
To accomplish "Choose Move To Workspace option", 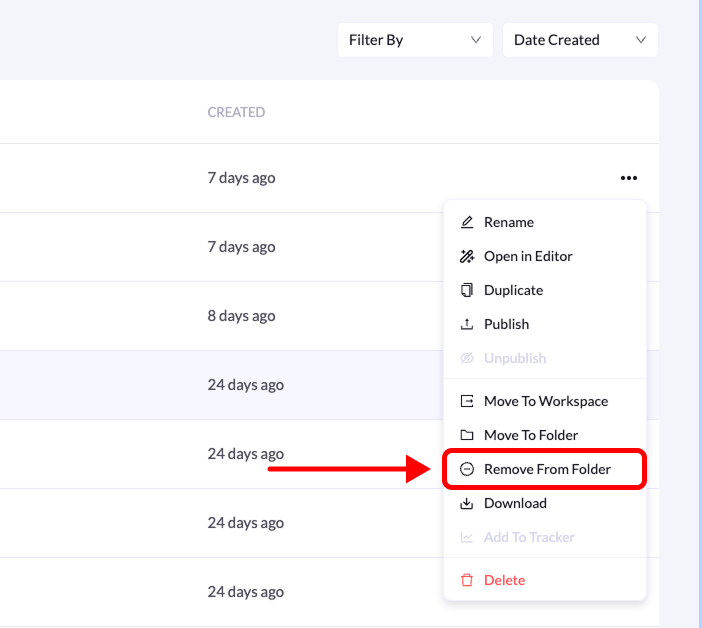I will (544, 401).
